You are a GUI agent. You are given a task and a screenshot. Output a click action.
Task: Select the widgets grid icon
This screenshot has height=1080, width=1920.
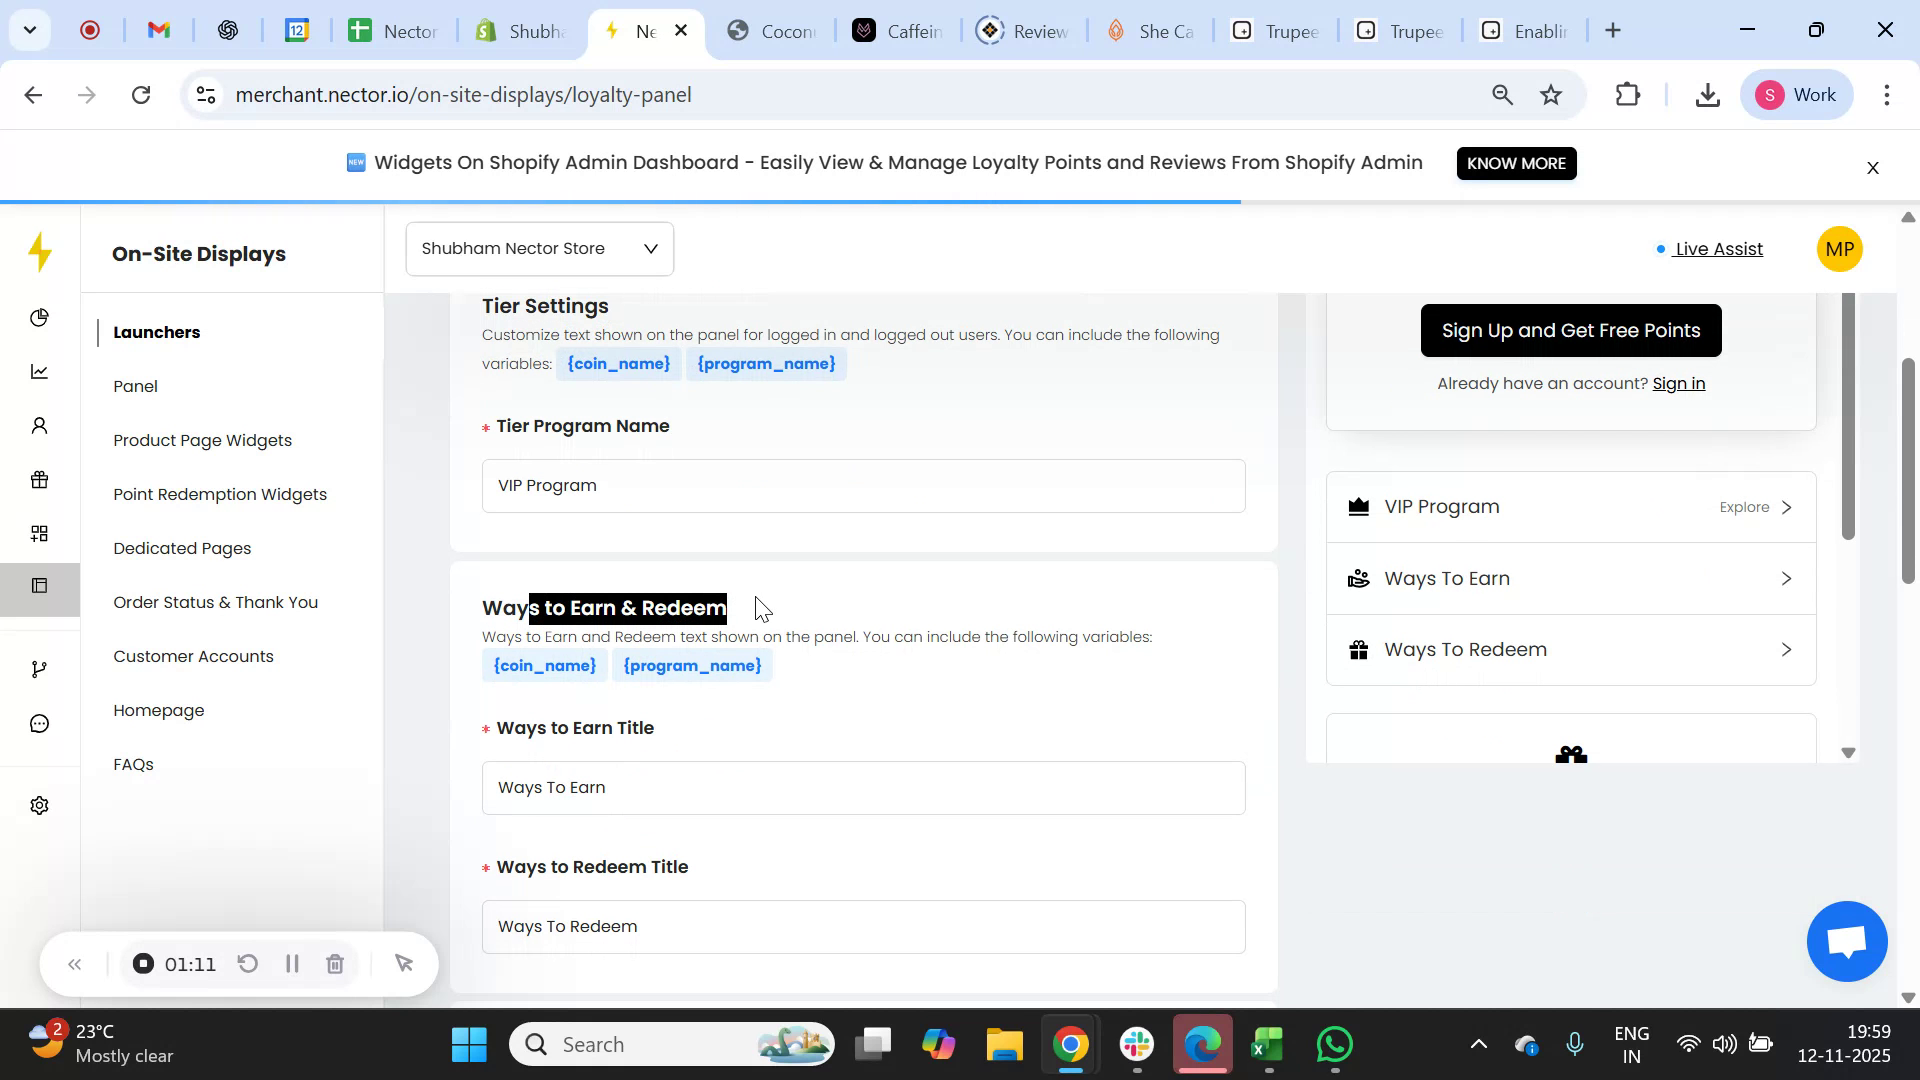[x=39, y=533]
